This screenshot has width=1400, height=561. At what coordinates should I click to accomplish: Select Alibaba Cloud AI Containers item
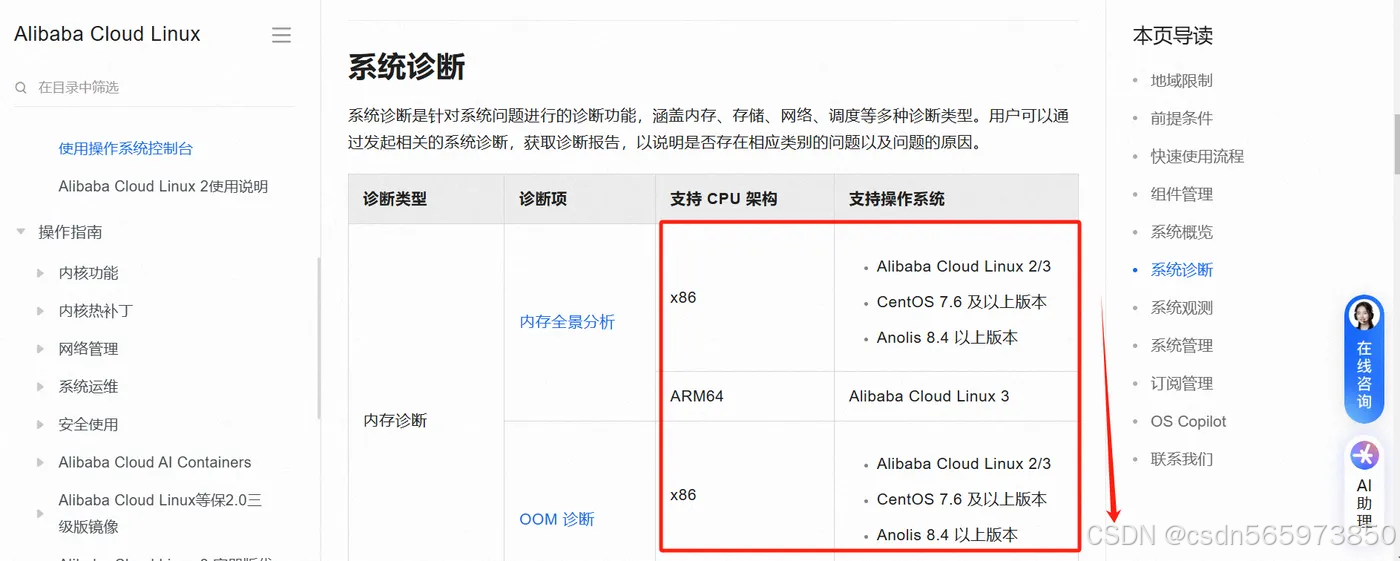(x=155, y=463)
